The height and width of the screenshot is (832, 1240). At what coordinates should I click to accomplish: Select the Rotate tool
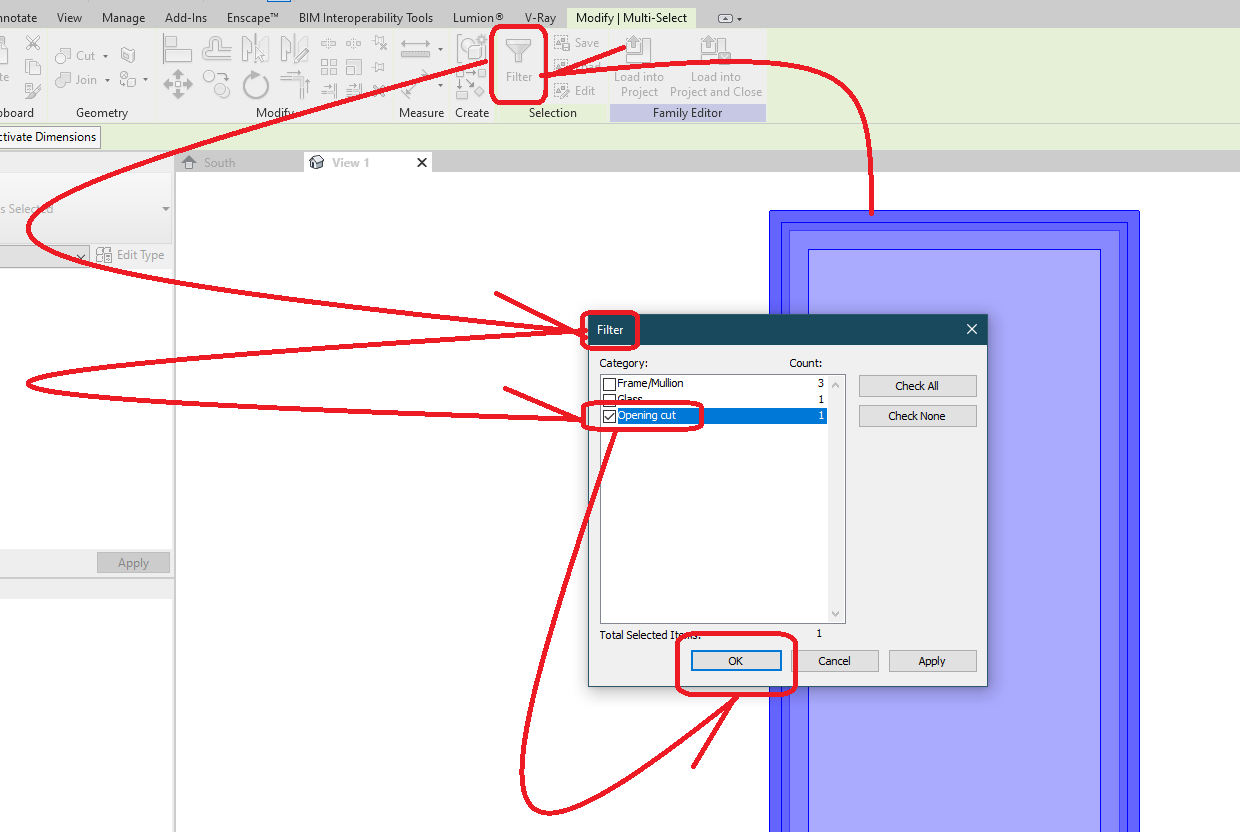256,86
